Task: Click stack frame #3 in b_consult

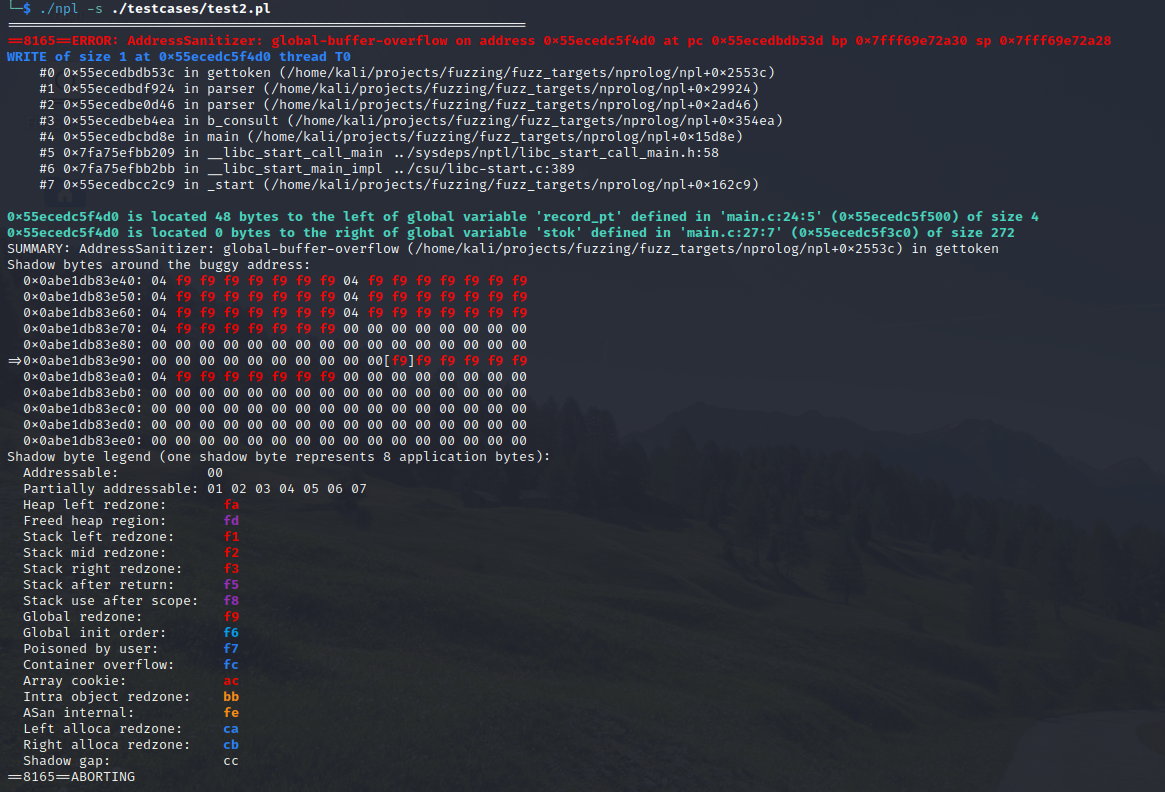Action: tap(411, 120)
